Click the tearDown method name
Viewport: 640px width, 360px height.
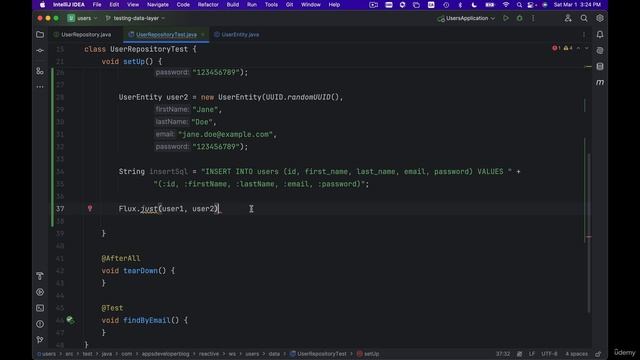pyautogui.click(x=140, y=271)
